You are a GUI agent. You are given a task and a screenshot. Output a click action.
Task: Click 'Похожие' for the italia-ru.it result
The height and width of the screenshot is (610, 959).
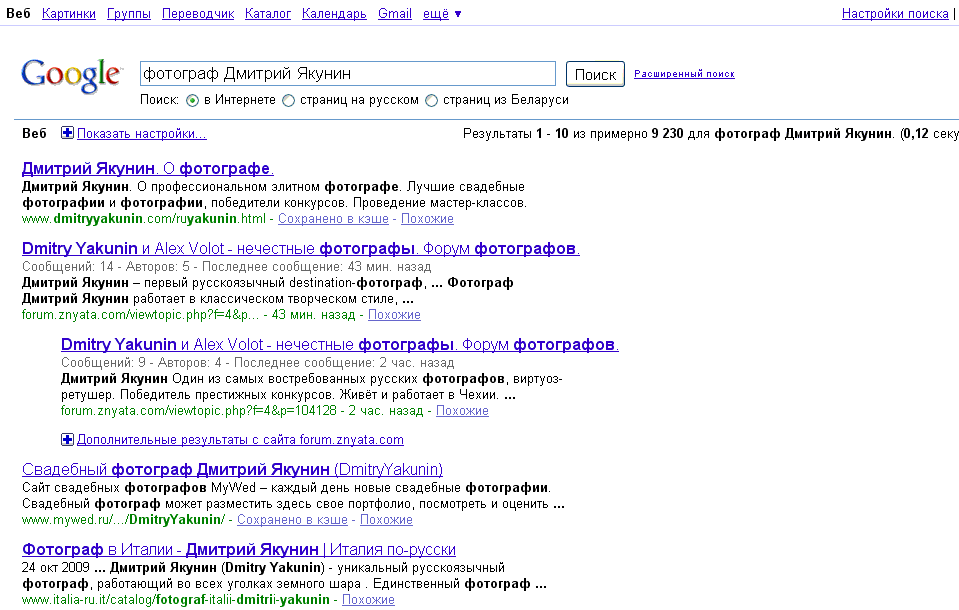(x=368, y=600)
